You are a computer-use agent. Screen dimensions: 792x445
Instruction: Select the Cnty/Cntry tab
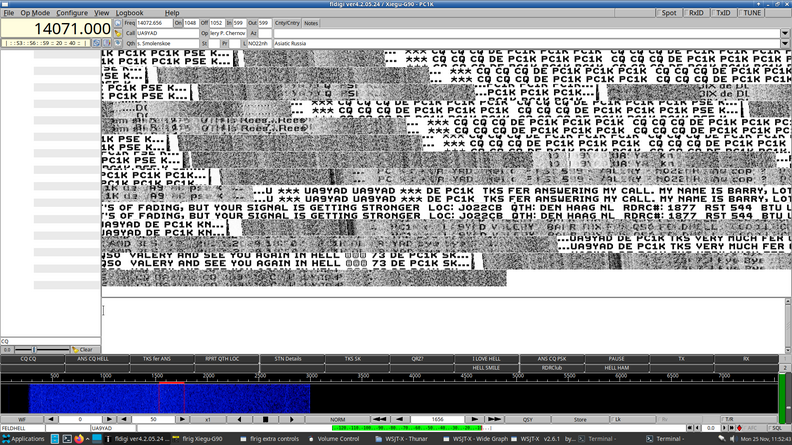(x=287, y=23)
